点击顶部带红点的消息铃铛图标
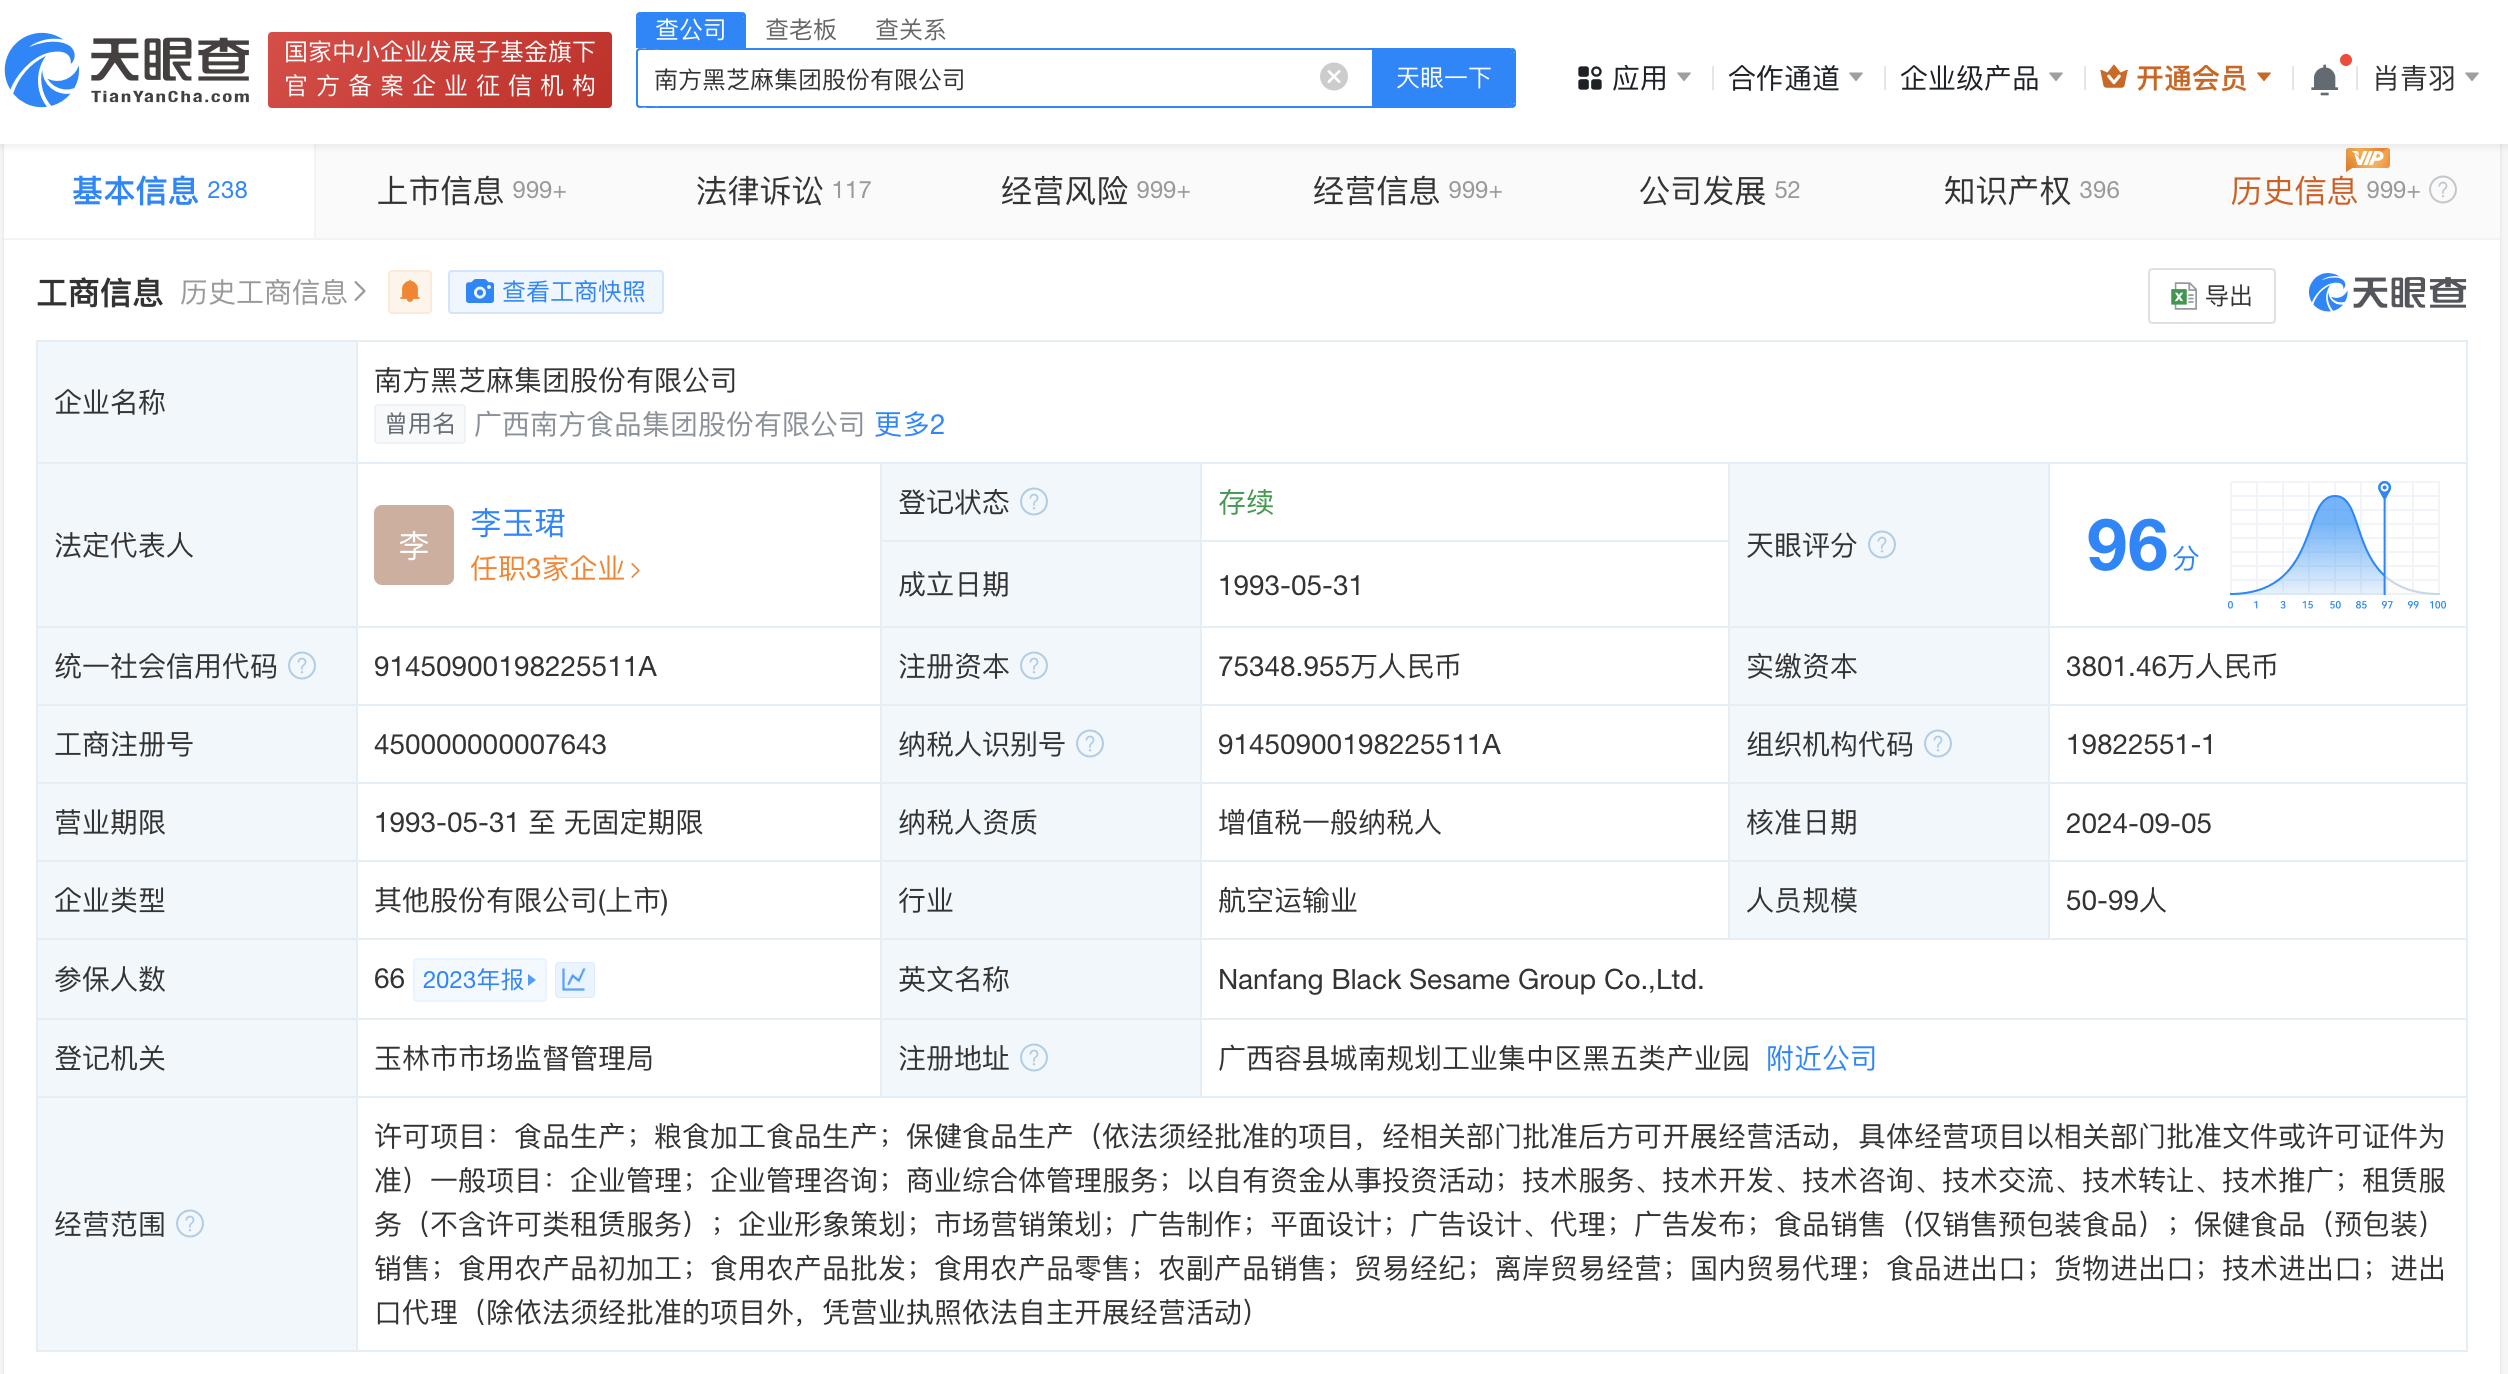 2327,76
